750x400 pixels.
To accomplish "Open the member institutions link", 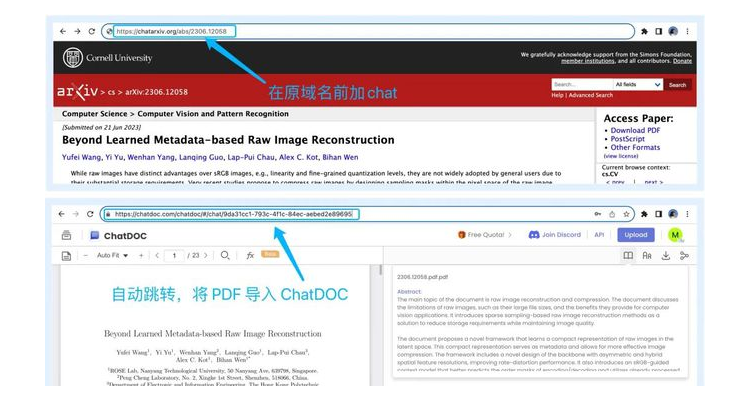I will pos(587,61).
